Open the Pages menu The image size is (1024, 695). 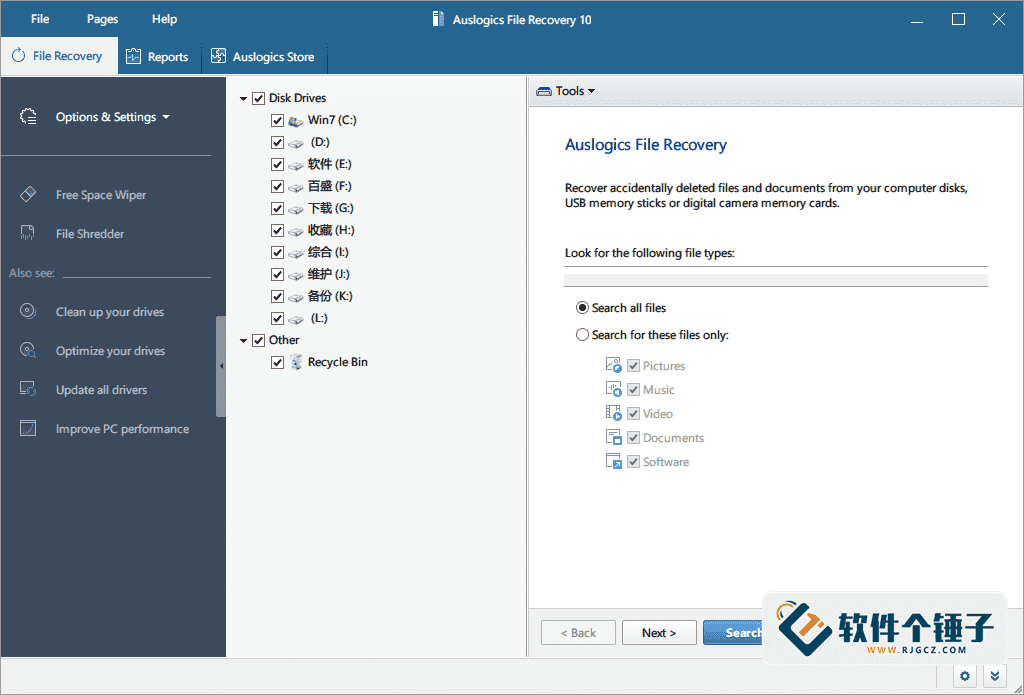click(x=101, y=18)
